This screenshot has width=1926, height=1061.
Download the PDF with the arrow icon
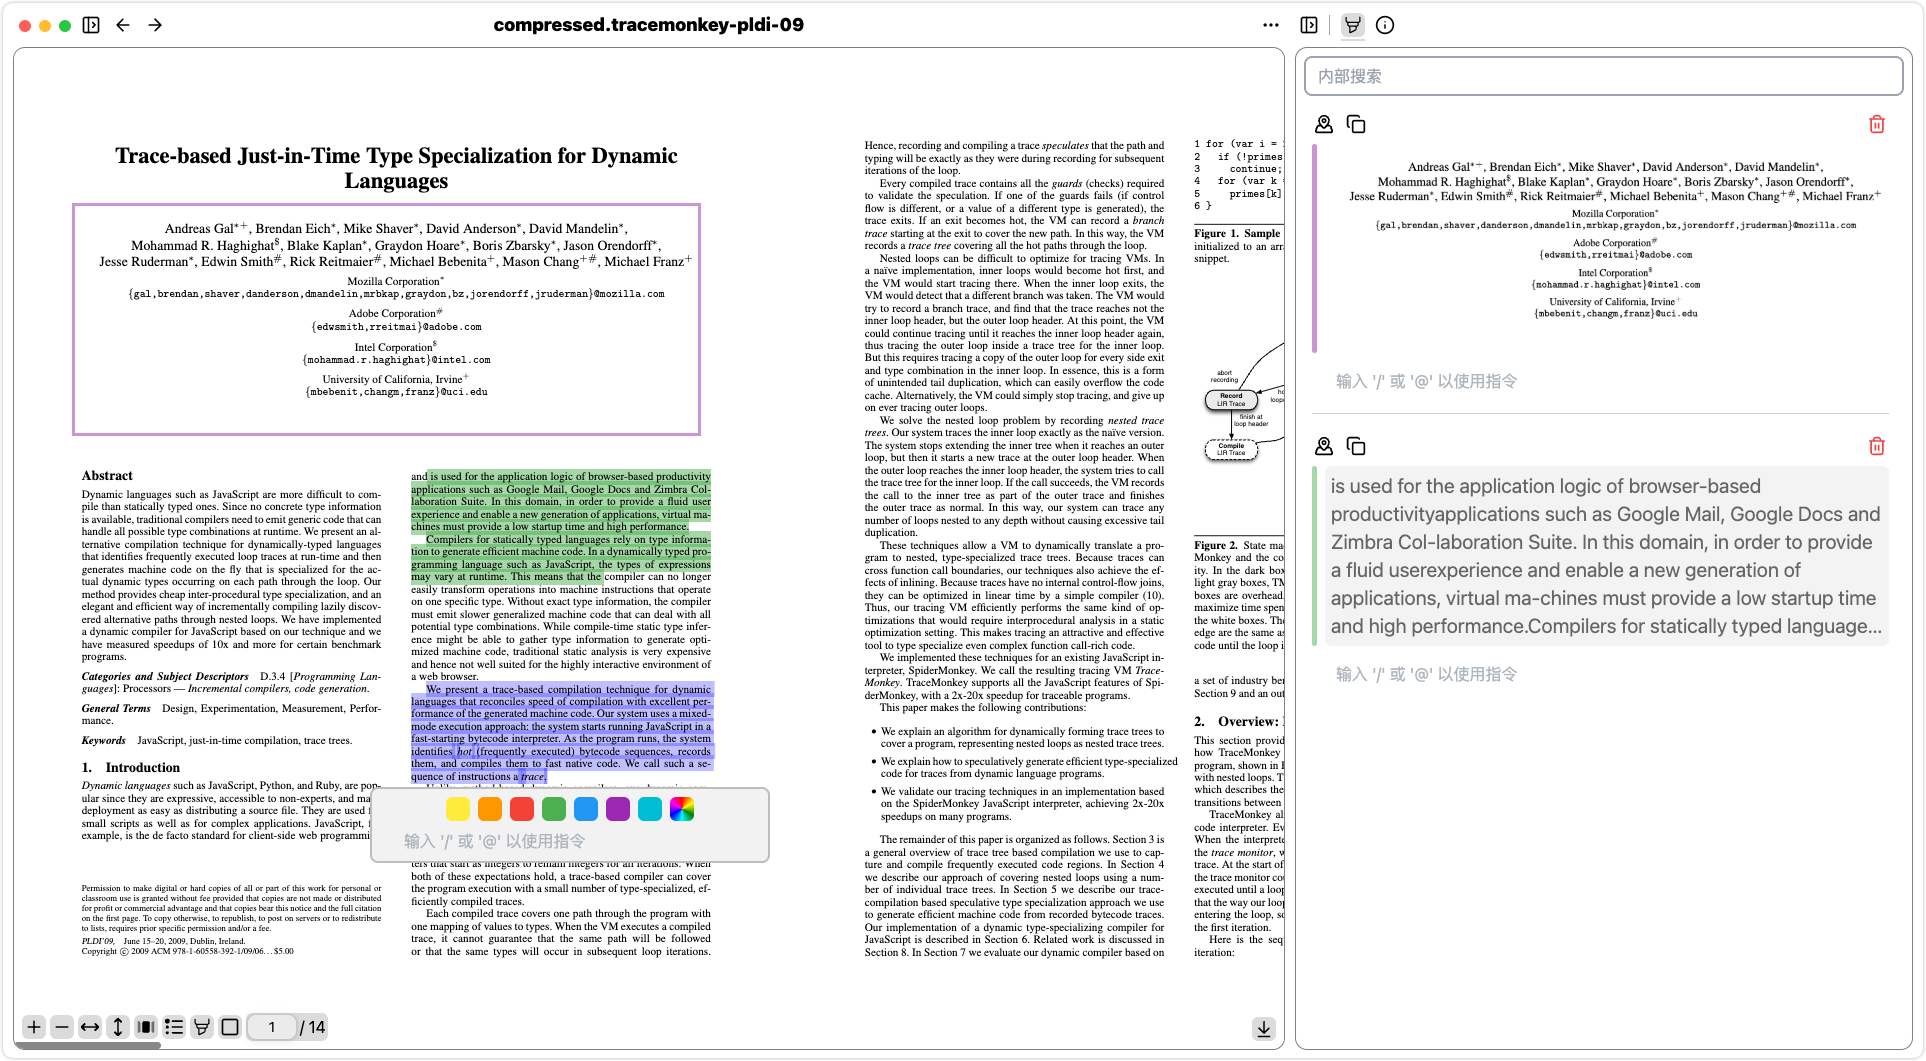[1264, 1028]
